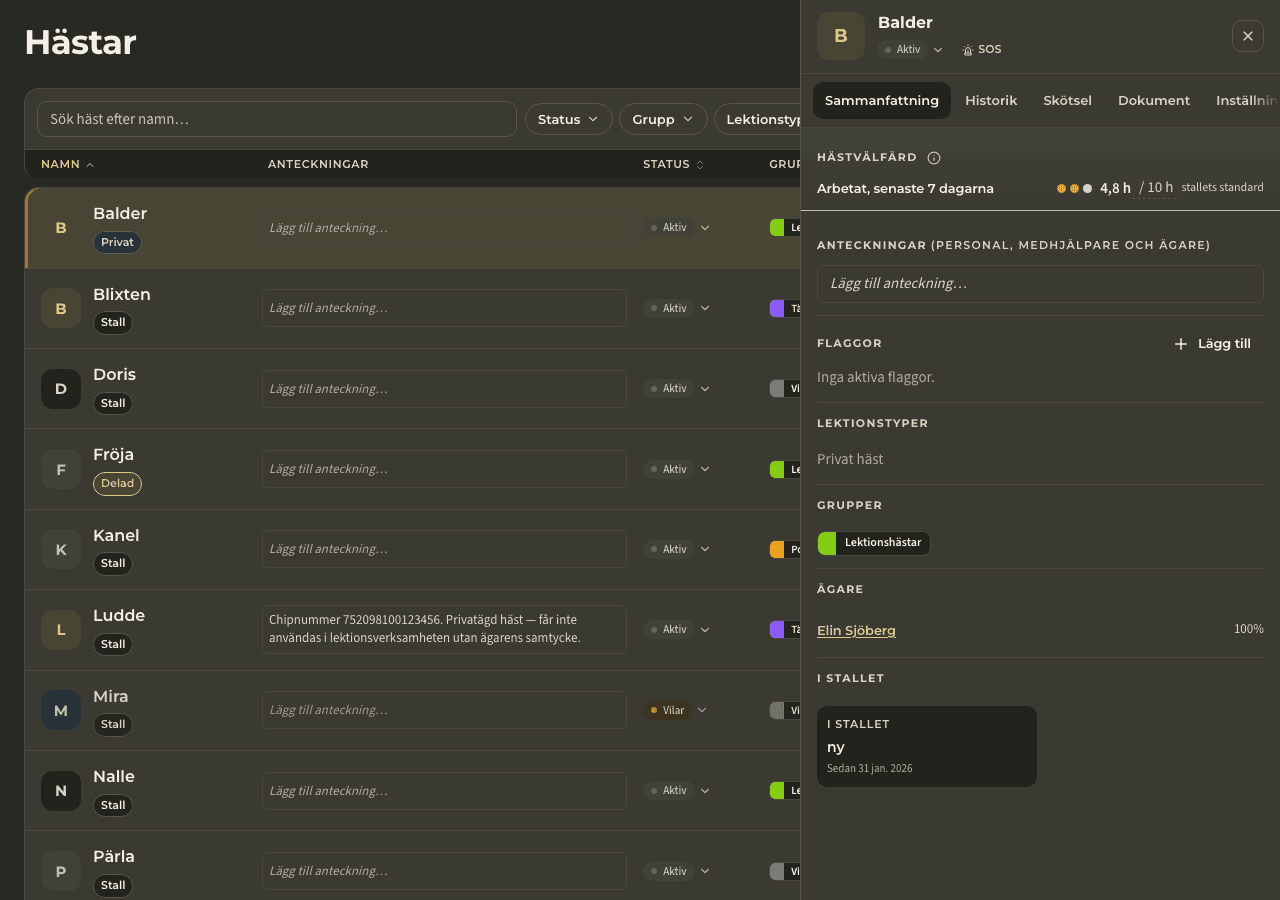Click the 'Delad' badge under Fröja
This screenshot has width=1280, height=900.
click(117, 484)
